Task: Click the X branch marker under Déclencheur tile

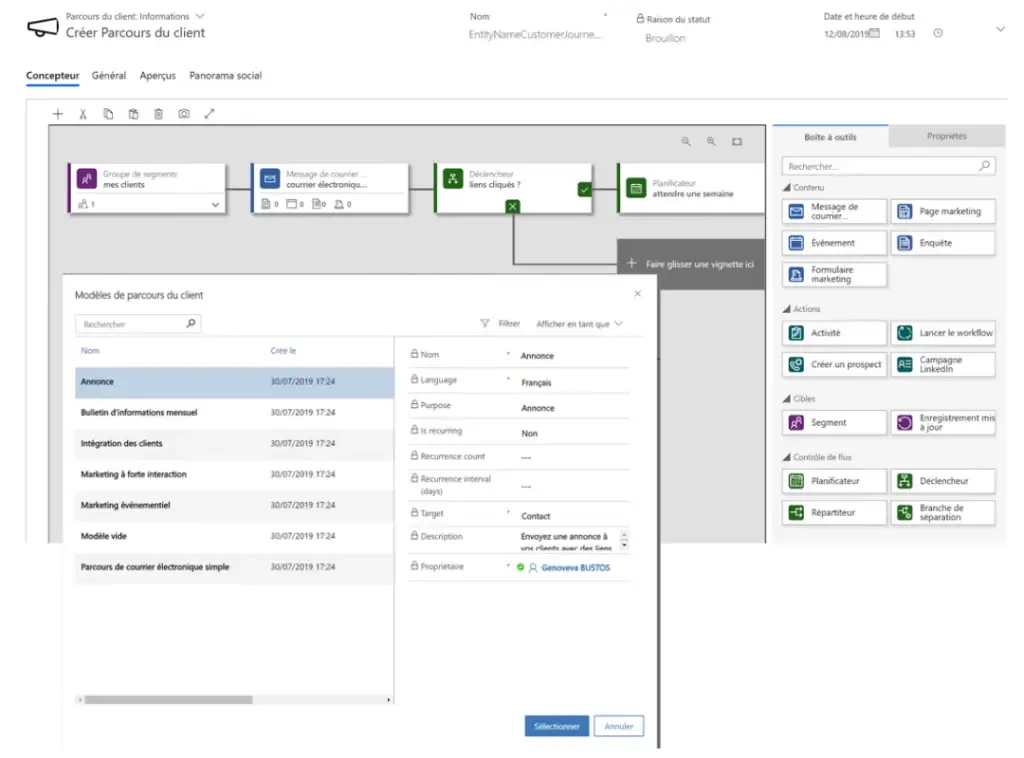Action: click(x=513, y=206)
